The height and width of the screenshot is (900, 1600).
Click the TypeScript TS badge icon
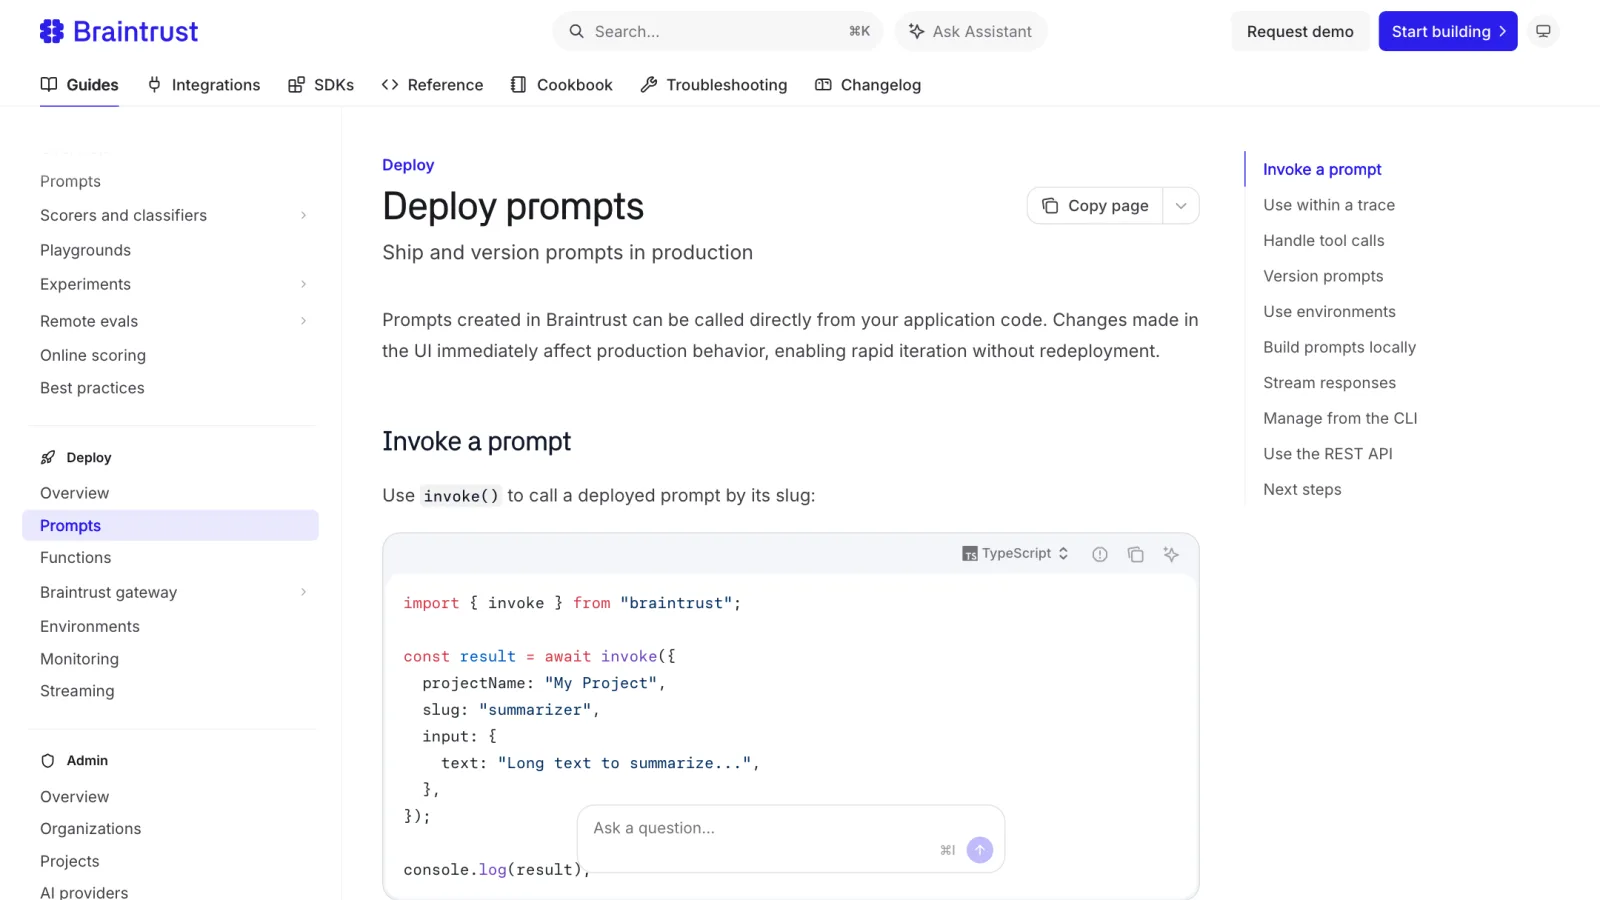click(970, 554)
